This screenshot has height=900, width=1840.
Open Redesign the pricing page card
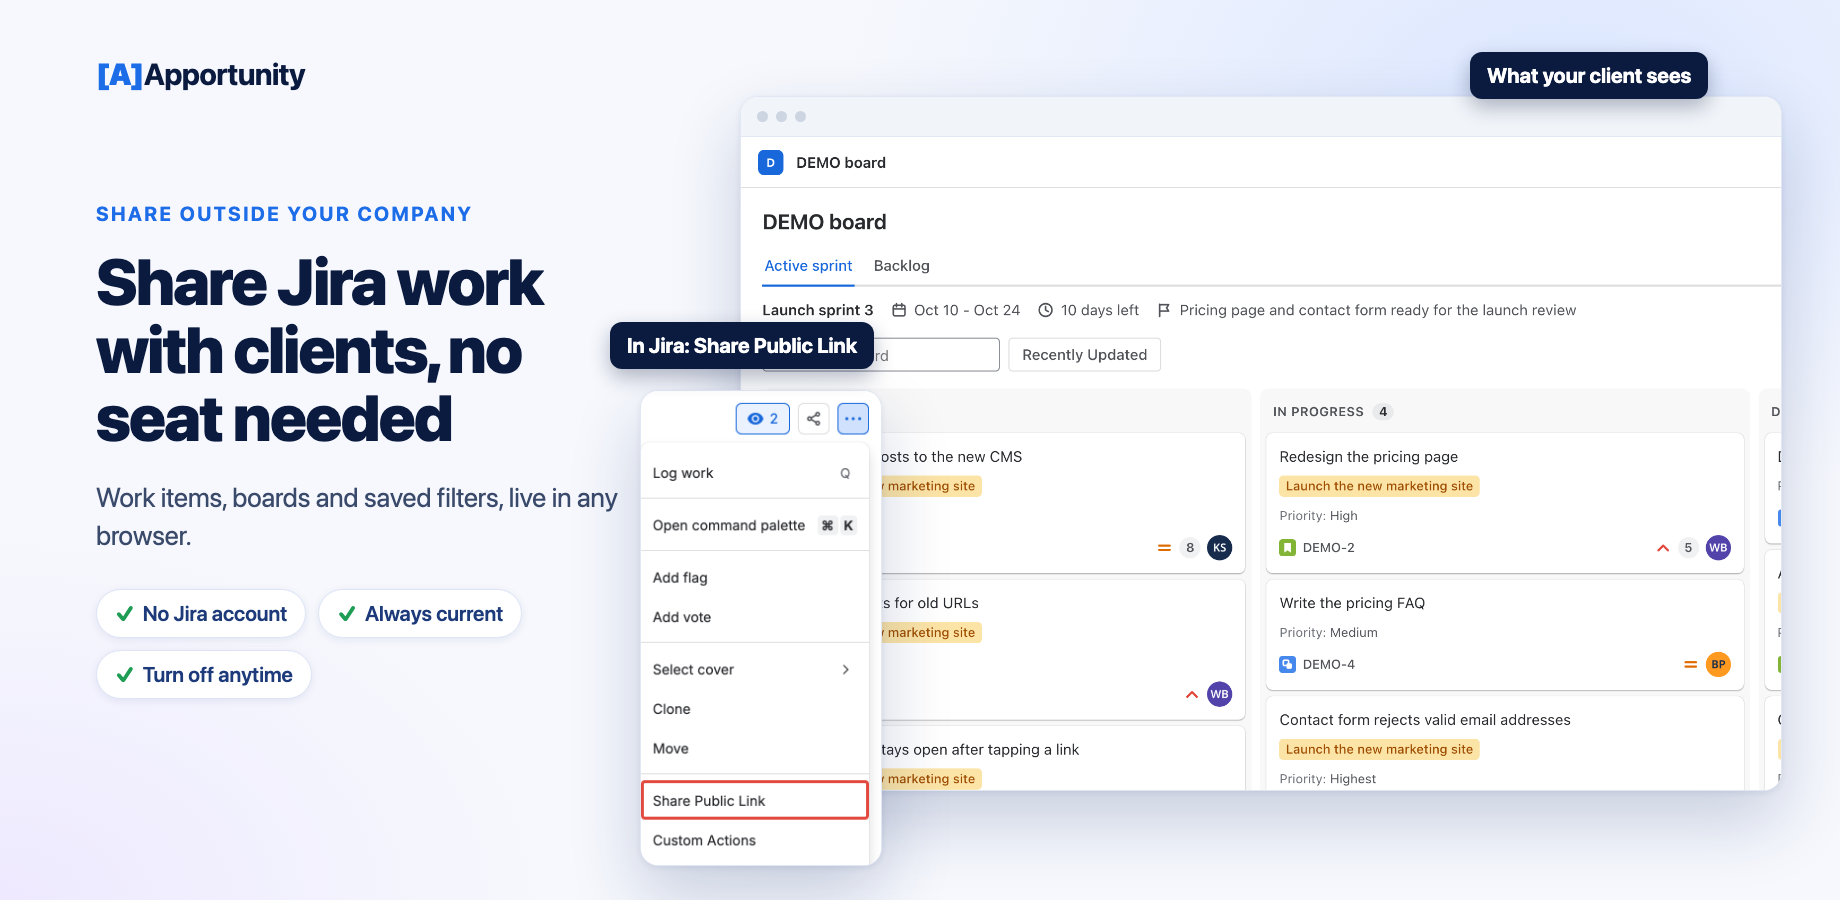point(1505,503)
